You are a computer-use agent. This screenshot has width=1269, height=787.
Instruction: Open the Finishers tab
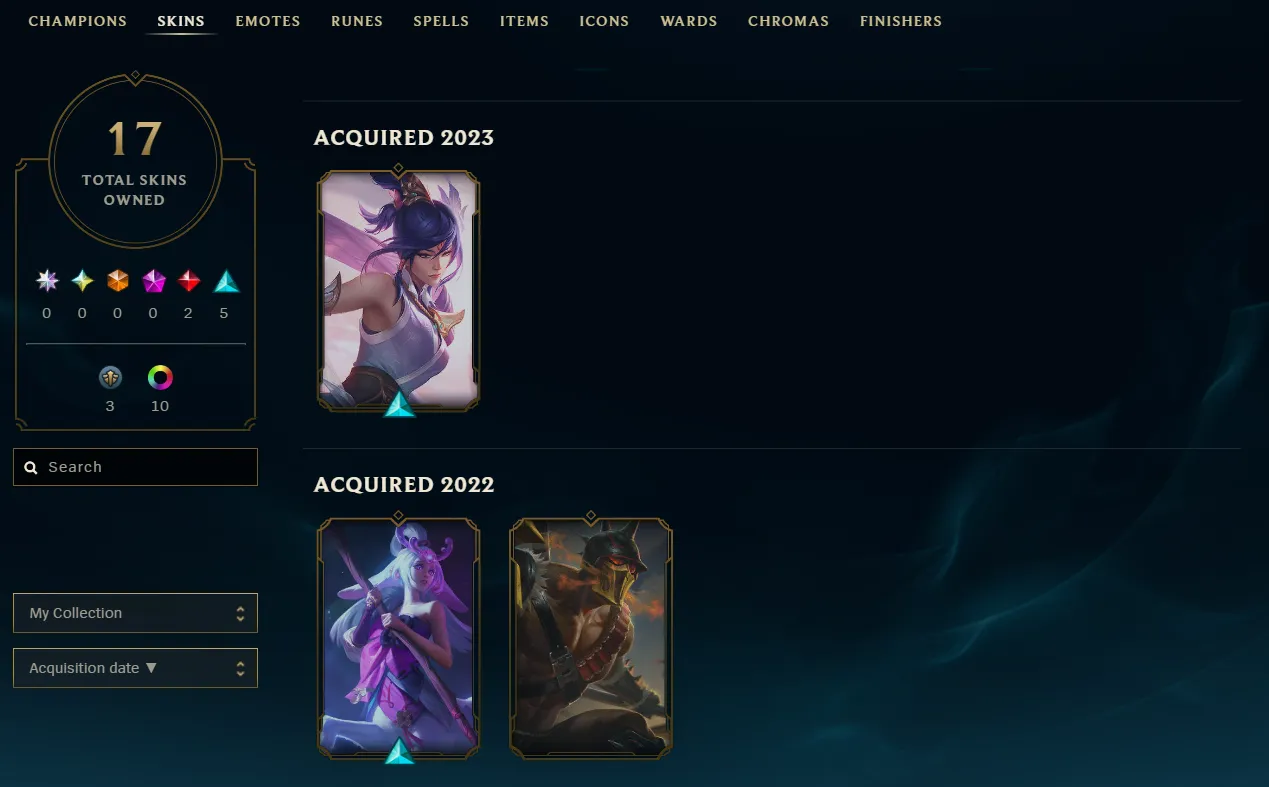tap(901, 21)
